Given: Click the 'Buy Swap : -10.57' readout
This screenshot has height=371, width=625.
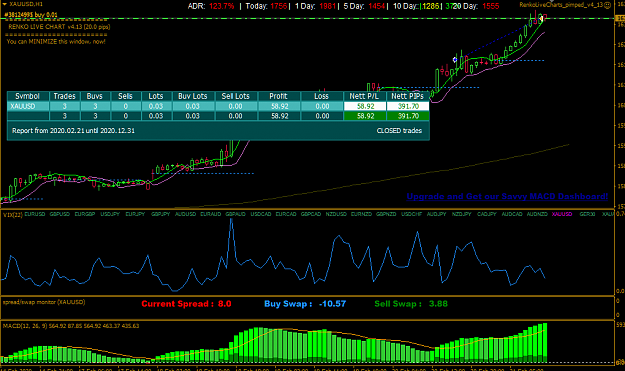Looking at the screenshot, I should click(x=305, y=304).
